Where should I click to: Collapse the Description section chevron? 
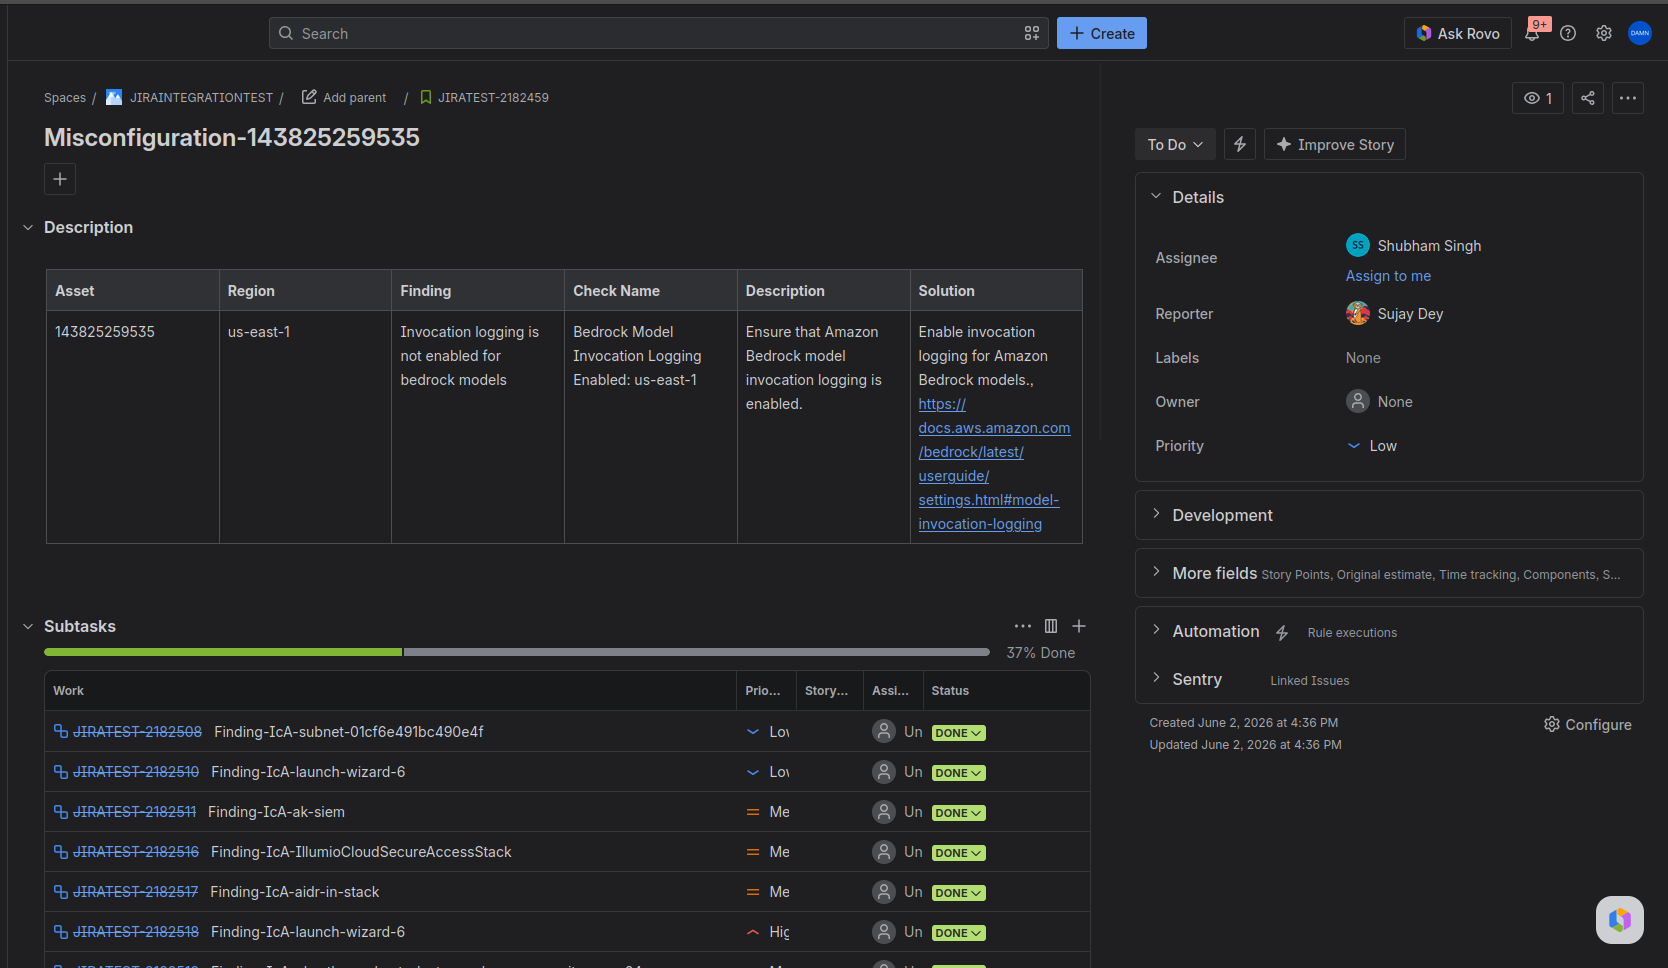pyautogui.click(x=28, y=228)
